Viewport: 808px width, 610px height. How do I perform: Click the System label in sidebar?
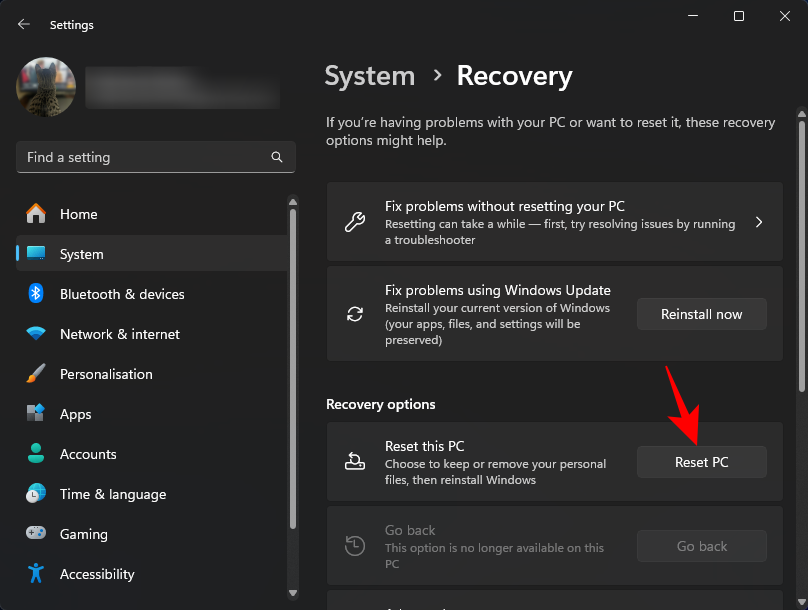(x=81, y=255)
